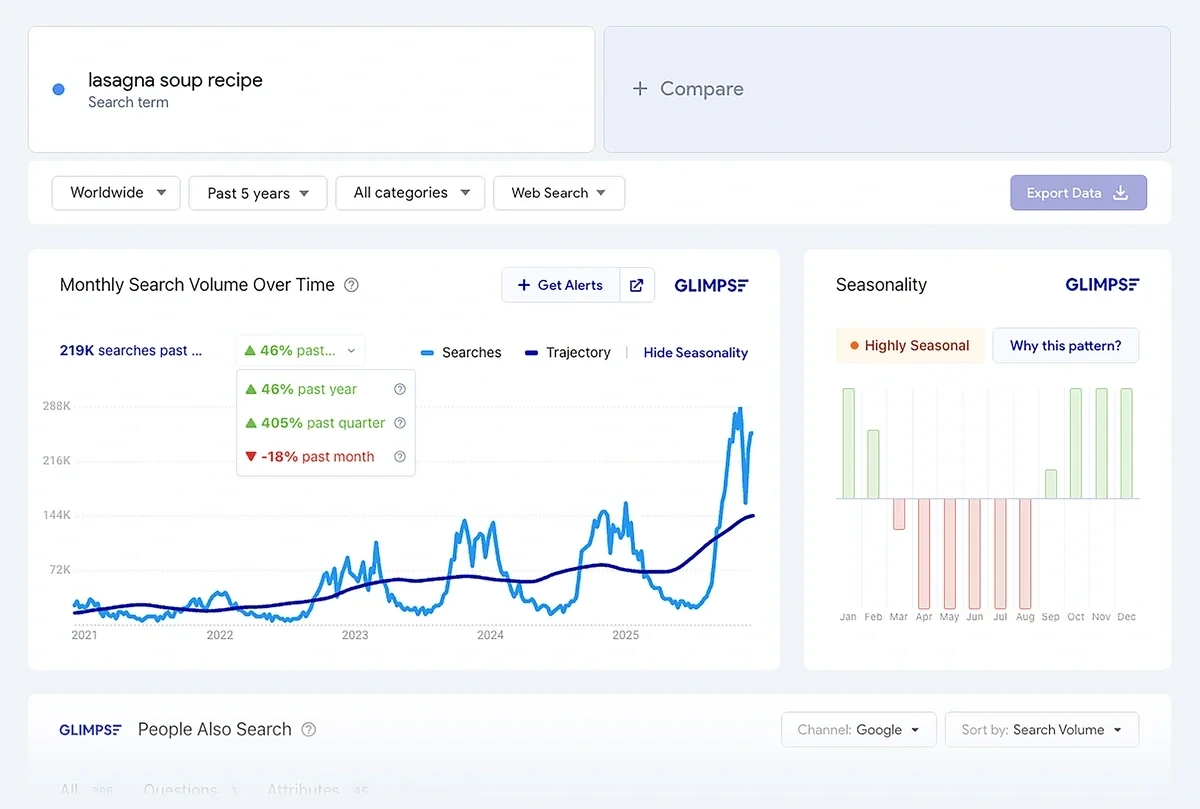The height and width of the screenshot is (809, 1200).
Task: Click the help icon beside Monthly Search Volume
Action: 351,285
